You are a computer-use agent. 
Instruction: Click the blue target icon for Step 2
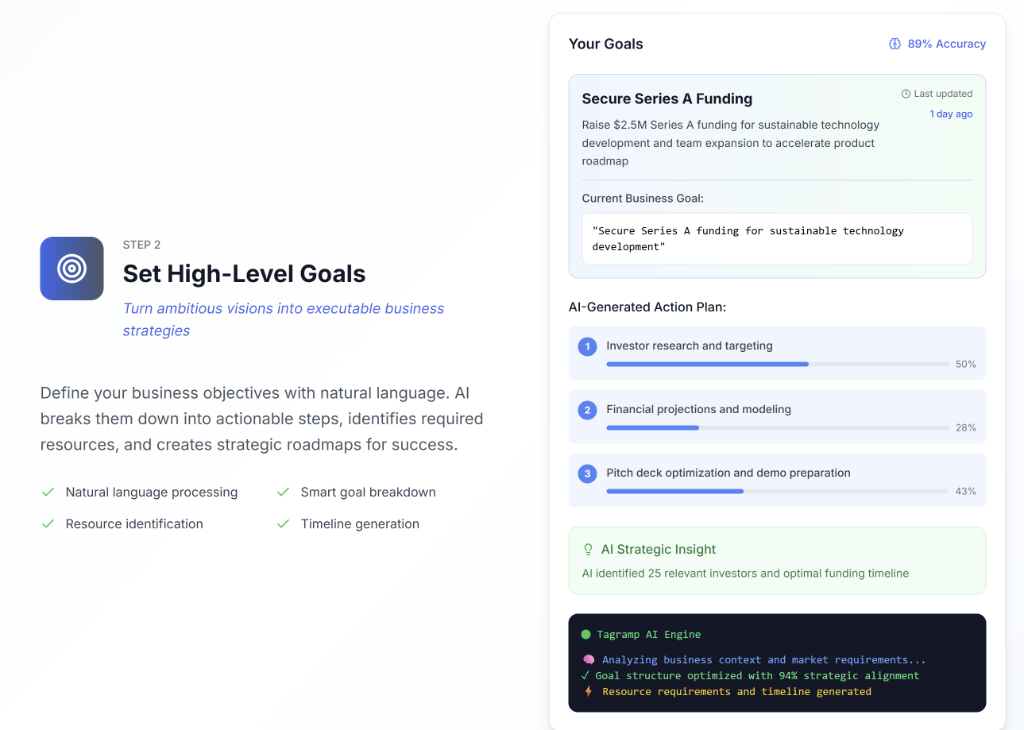pos(72,268)
